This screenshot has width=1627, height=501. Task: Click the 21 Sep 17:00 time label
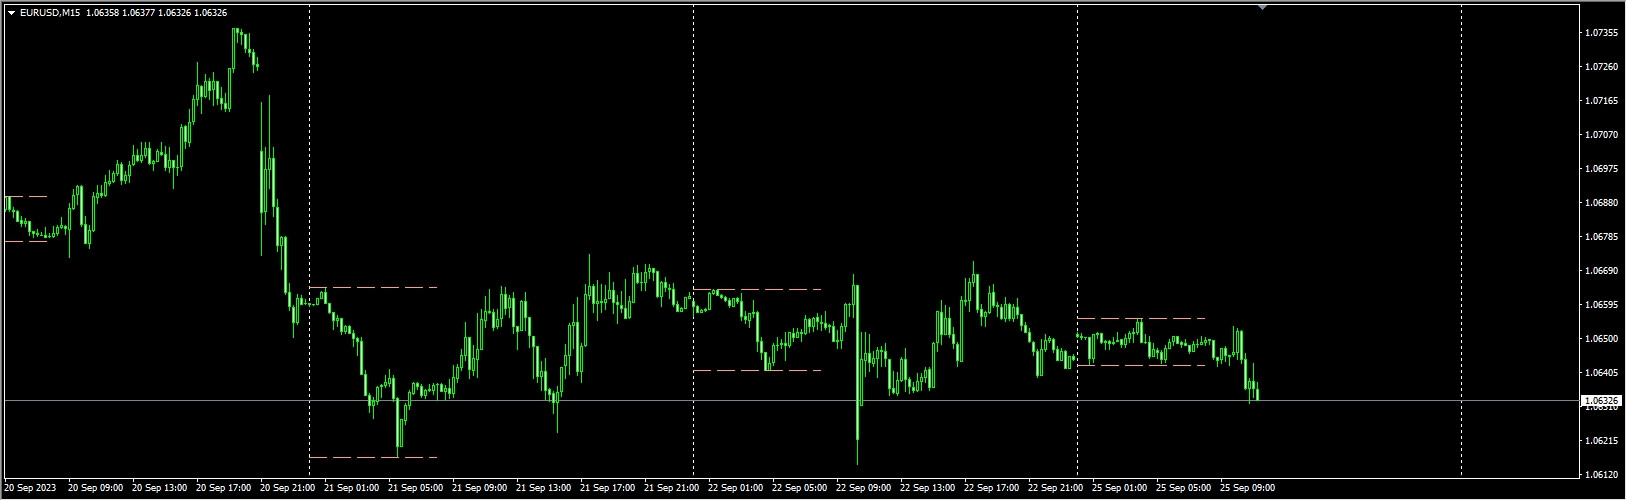coord(607,489)
